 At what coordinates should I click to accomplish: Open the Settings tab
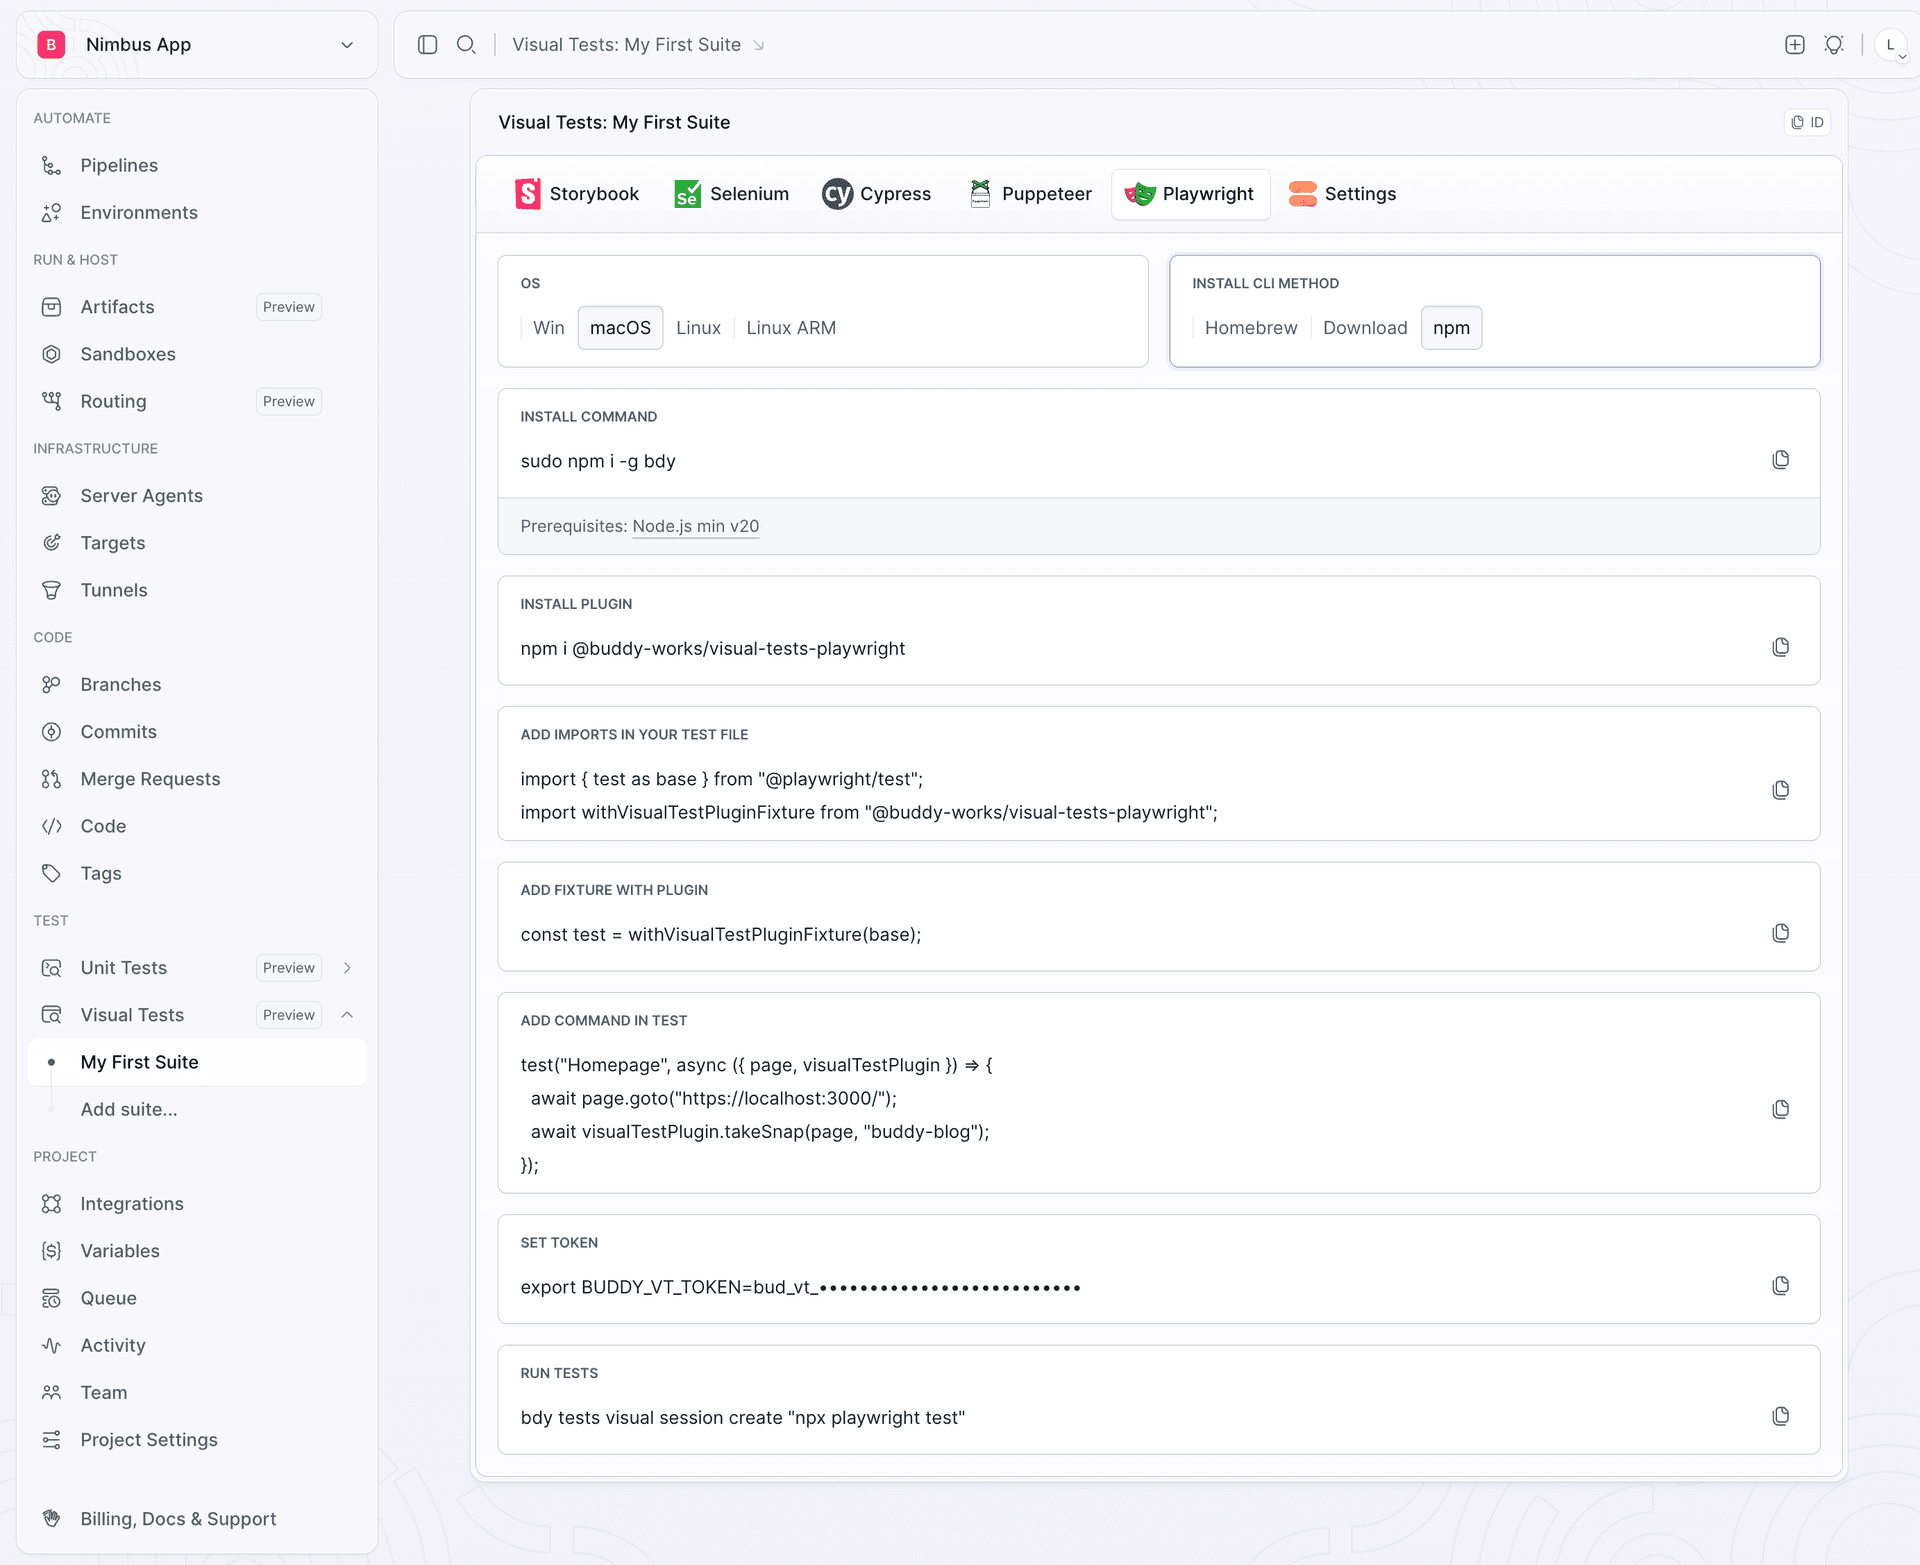coord(1342,194)
